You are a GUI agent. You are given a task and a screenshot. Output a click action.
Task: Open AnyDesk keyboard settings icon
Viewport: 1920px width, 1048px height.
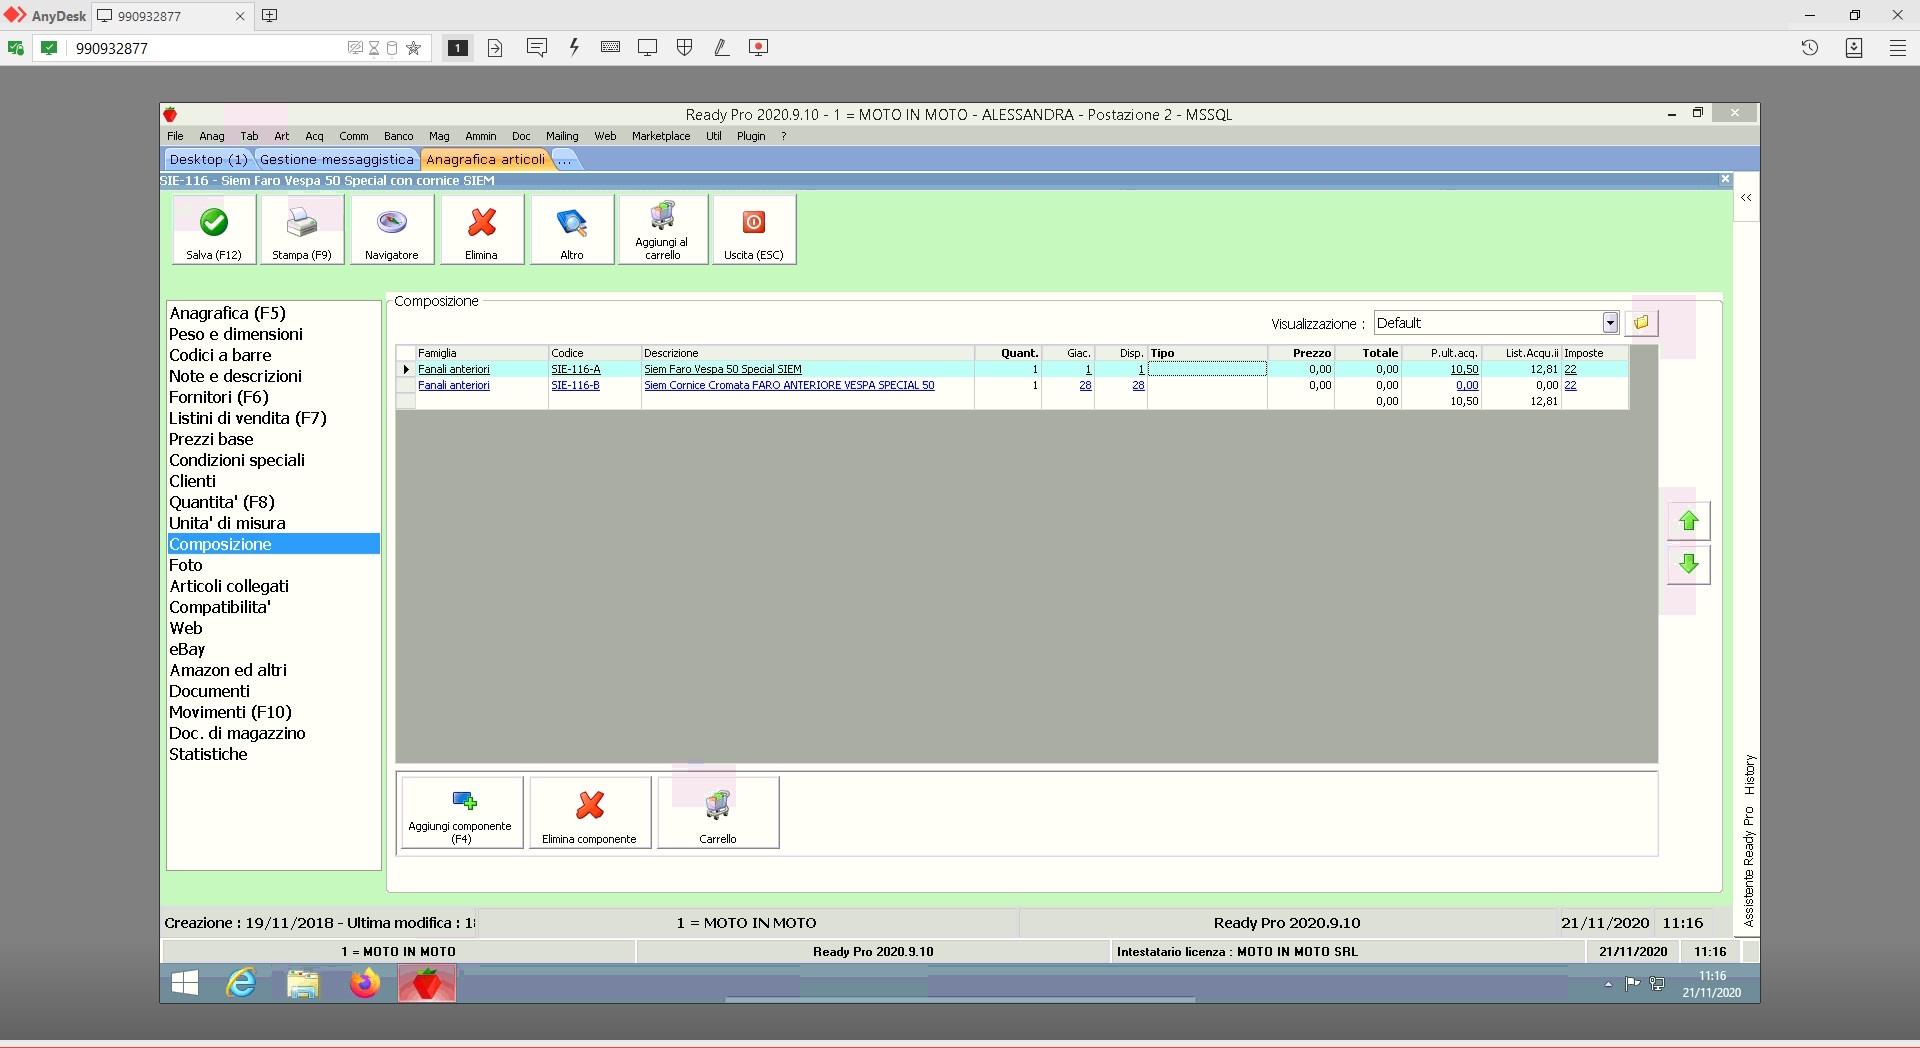click(610, 47)
